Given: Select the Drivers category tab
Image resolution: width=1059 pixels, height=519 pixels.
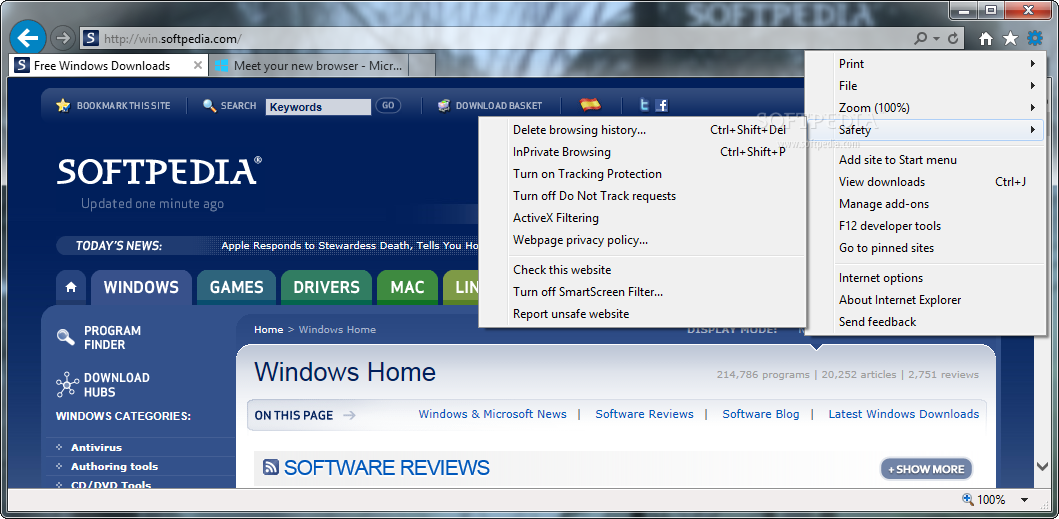Looking at the screenshot, I should point(326,287).
